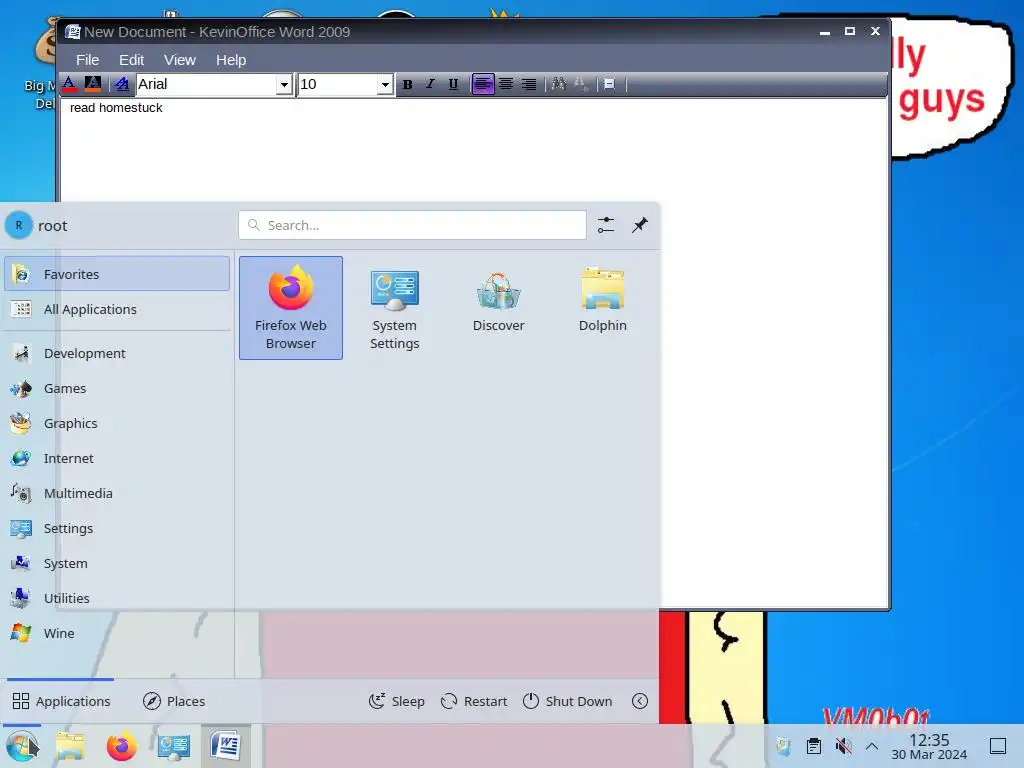Switch to the Places tab

click(x=174, y=701)
